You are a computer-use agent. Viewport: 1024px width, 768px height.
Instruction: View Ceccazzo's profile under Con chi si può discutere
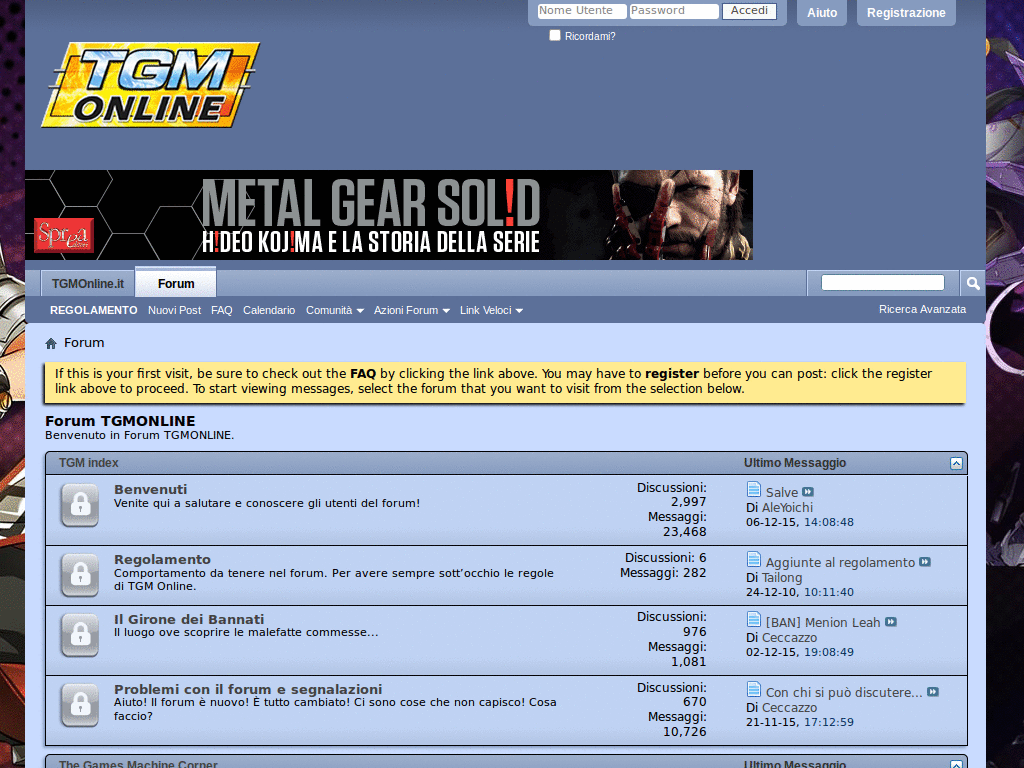point(789,707)
